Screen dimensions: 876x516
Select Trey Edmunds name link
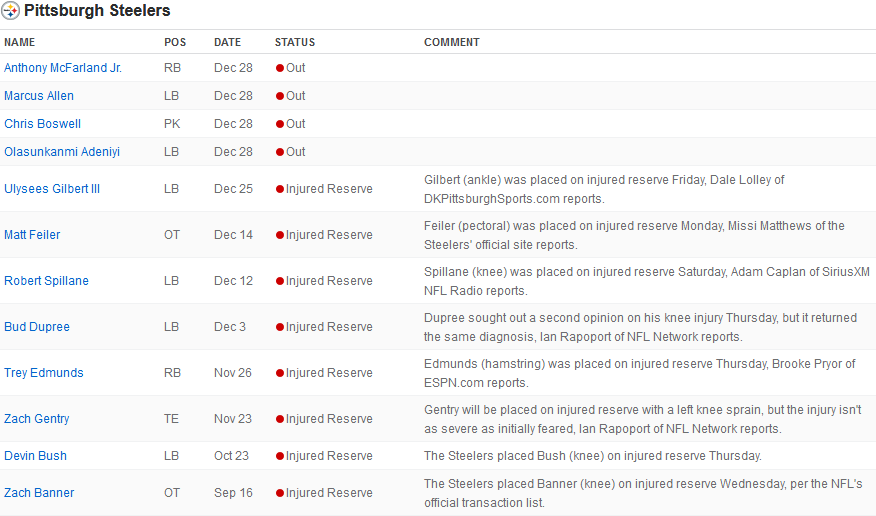click(x=44, y=372)
